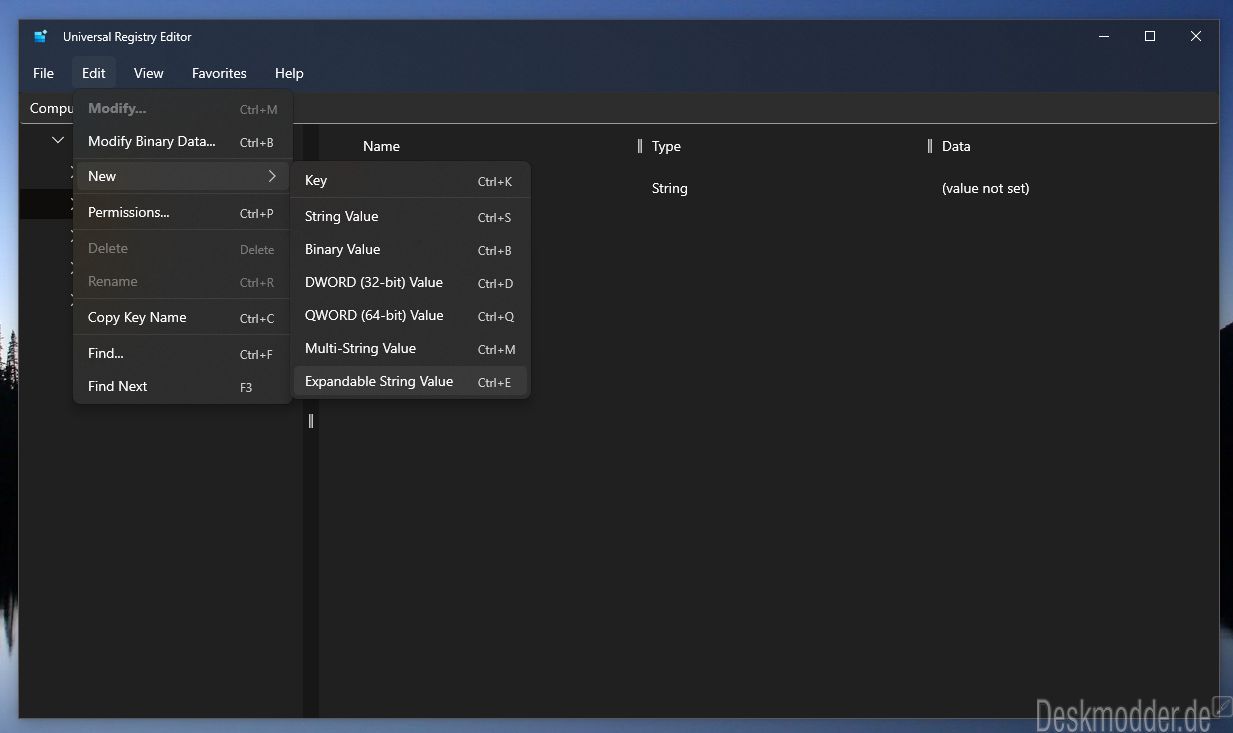Sort values by Type column header
Screen dimensions: 1233x733
[x=666, y=146]
